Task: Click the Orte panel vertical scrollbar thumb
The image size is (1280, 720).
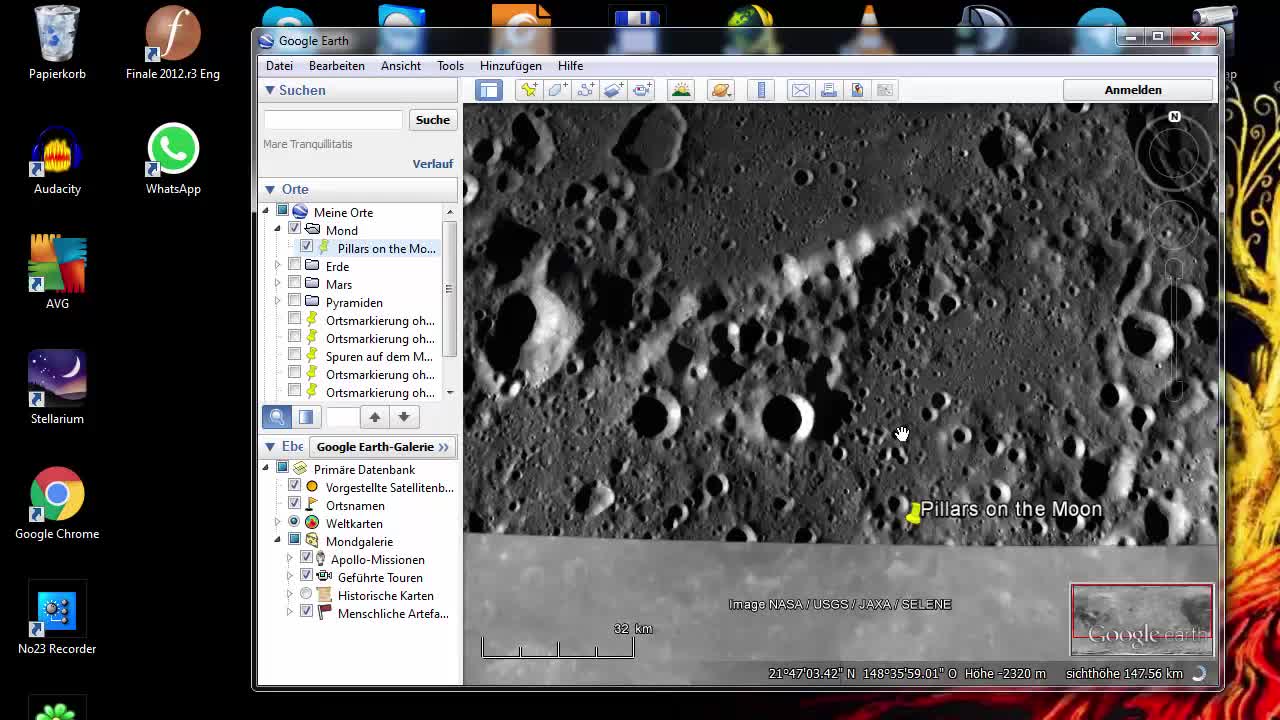Action: 449,290
